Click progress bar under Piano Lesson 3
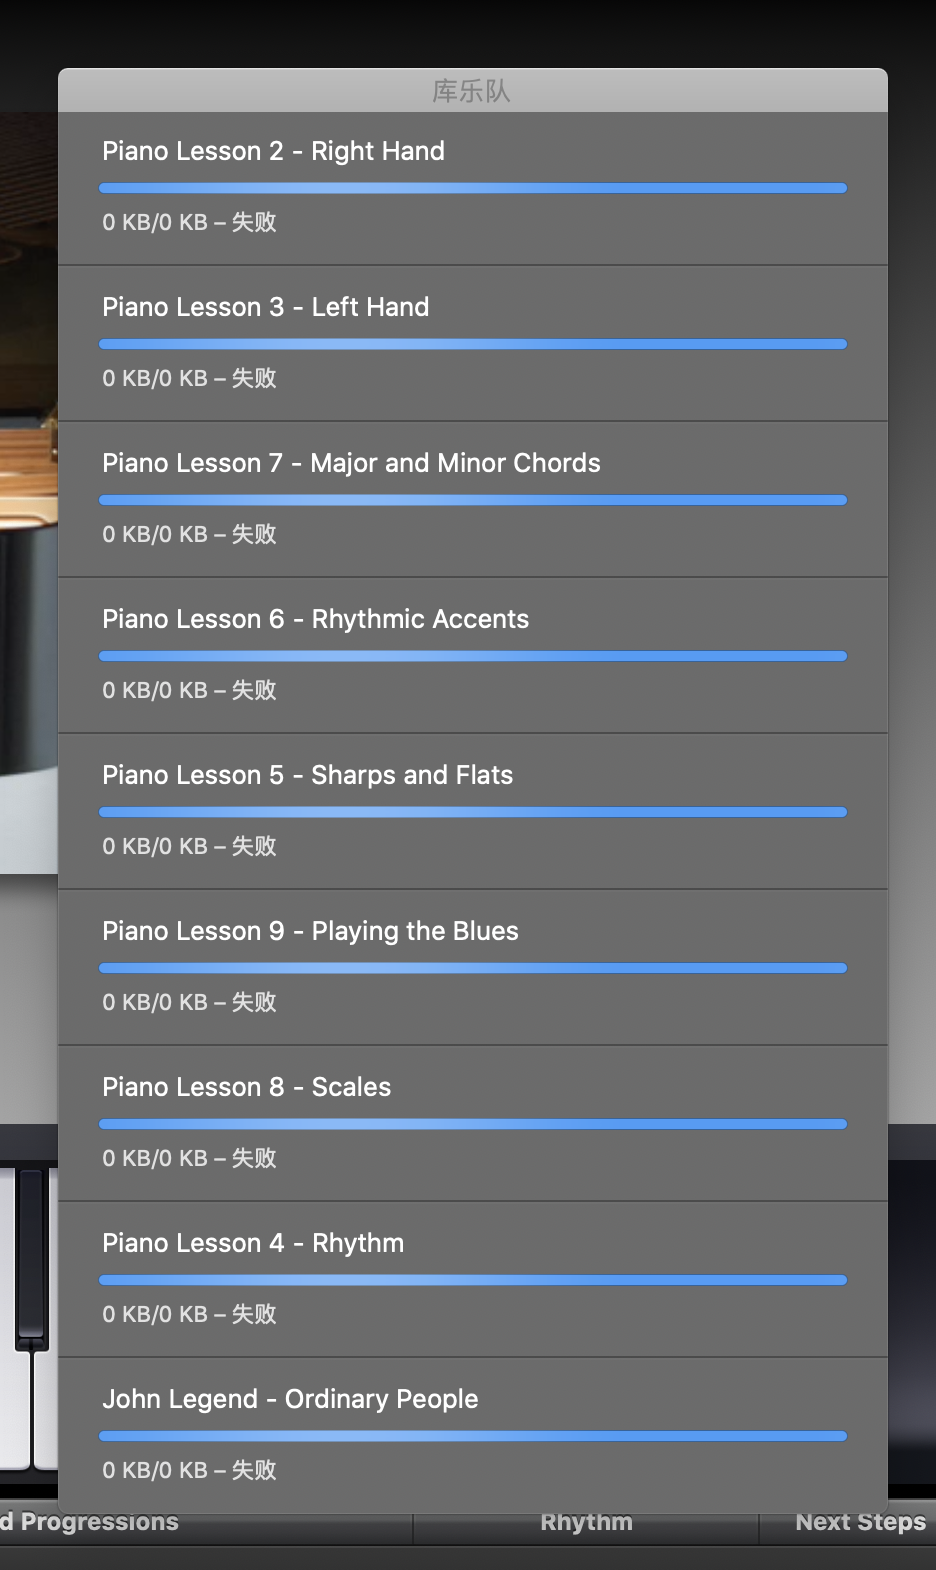Screen dimensions: 936x1570 472,344
